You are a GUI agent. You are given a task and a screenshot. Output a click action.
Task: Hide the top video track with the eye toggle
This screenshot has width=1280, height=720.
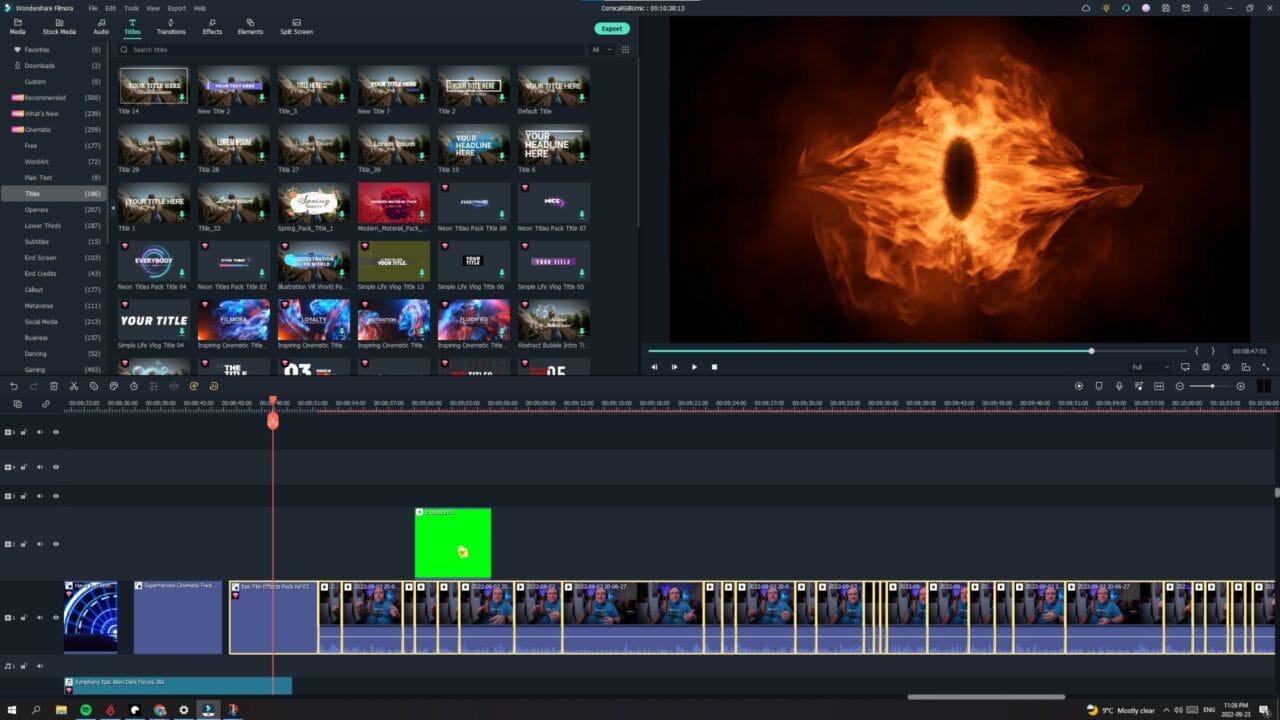[x=54, y=433]
